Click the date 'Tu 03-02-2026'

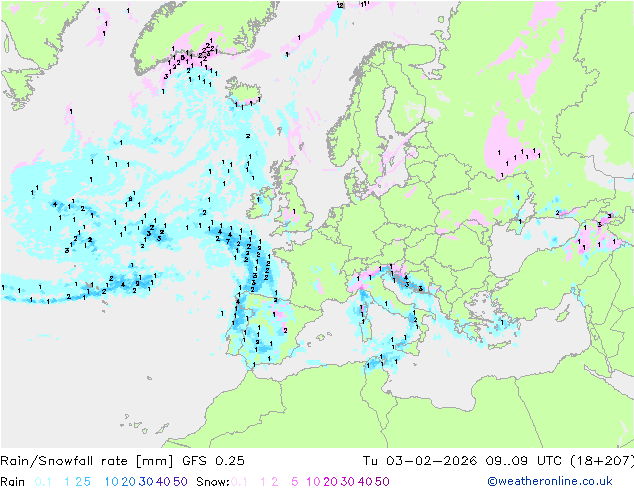pyautogui.click(x=420, y=461)
